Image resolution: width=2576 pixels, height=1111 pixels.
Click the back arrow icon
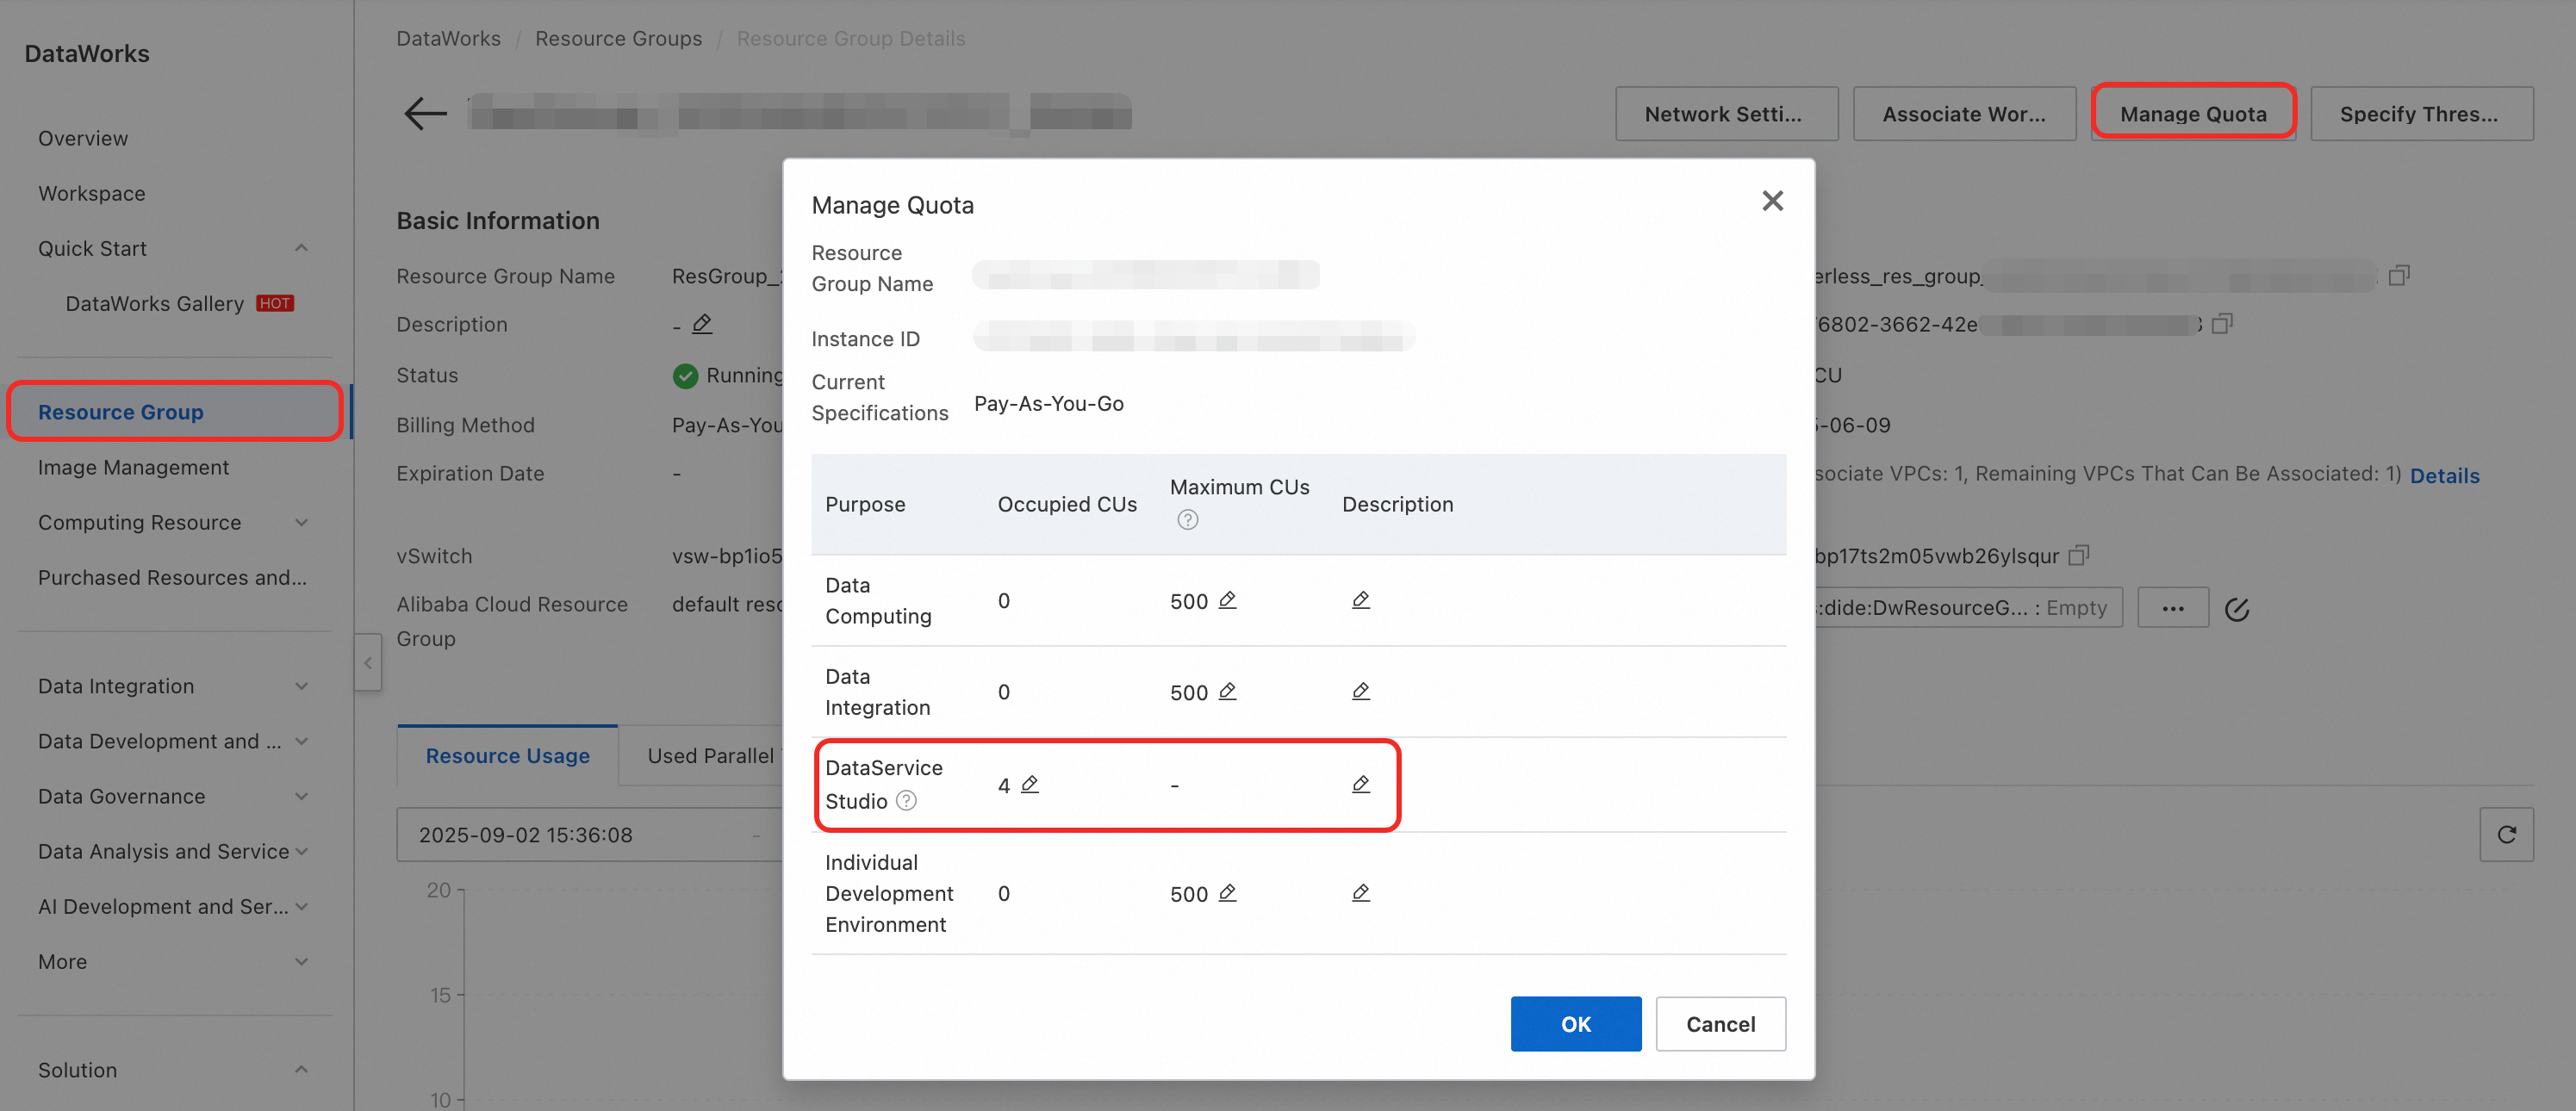pyautogui.click(x=425, y=113)
